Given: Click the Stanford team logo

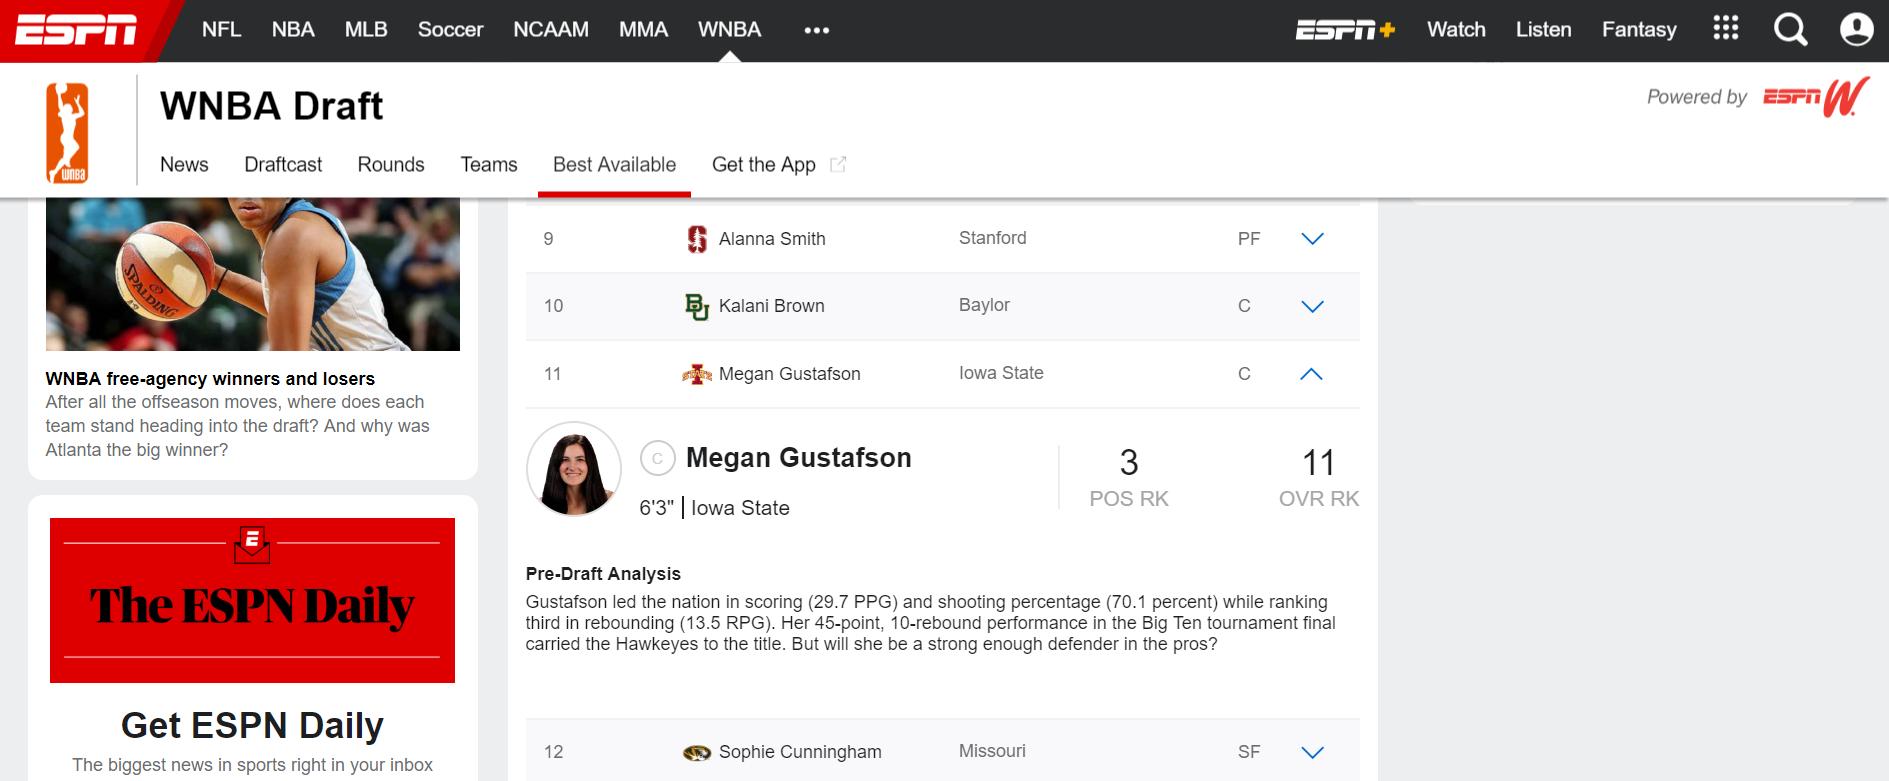Looking at the screenshot, I should (x=698, y=239).
